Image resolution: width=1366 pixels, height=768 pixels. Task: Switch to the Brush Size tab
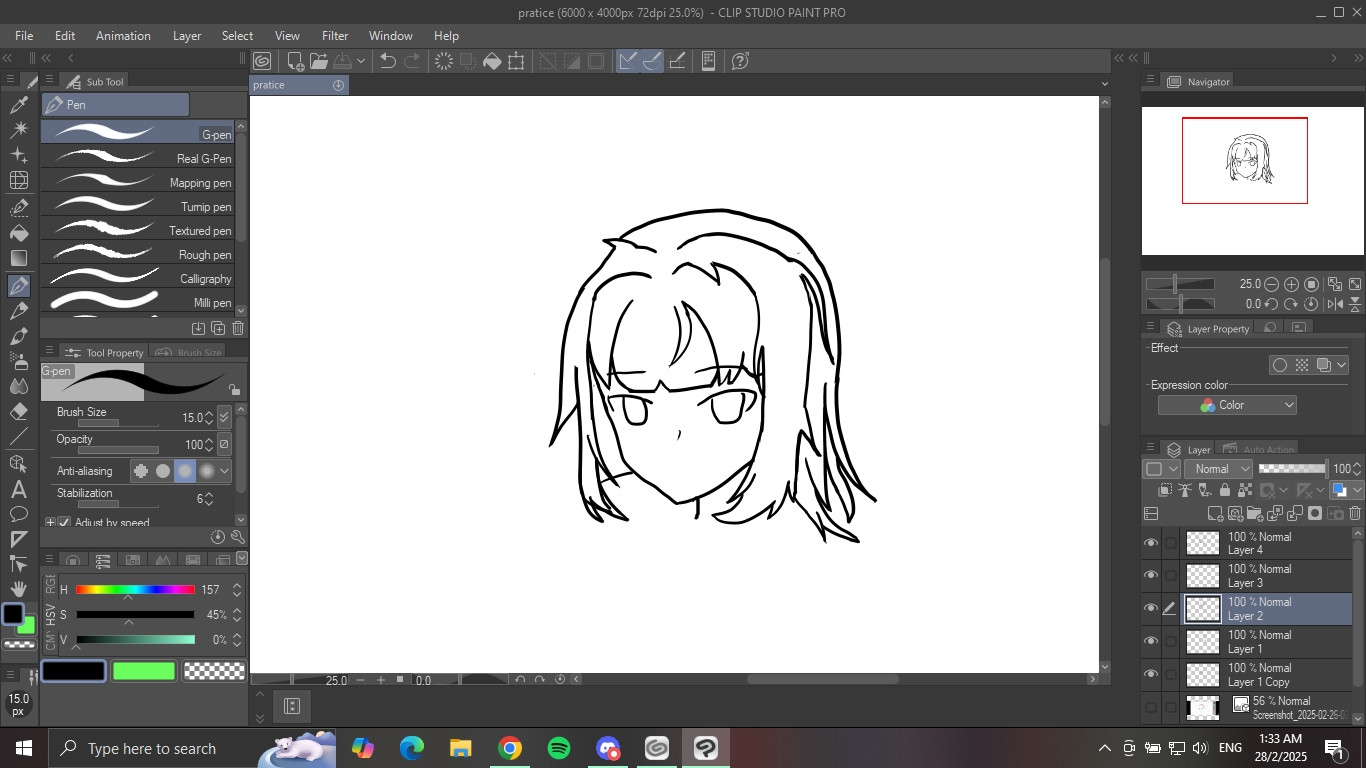click(x=189, y=352)
